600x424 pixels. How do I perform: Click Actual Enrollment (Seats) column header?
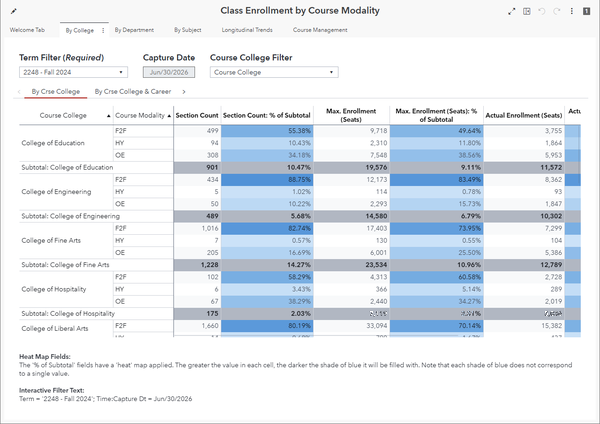(x=524, y=116)
